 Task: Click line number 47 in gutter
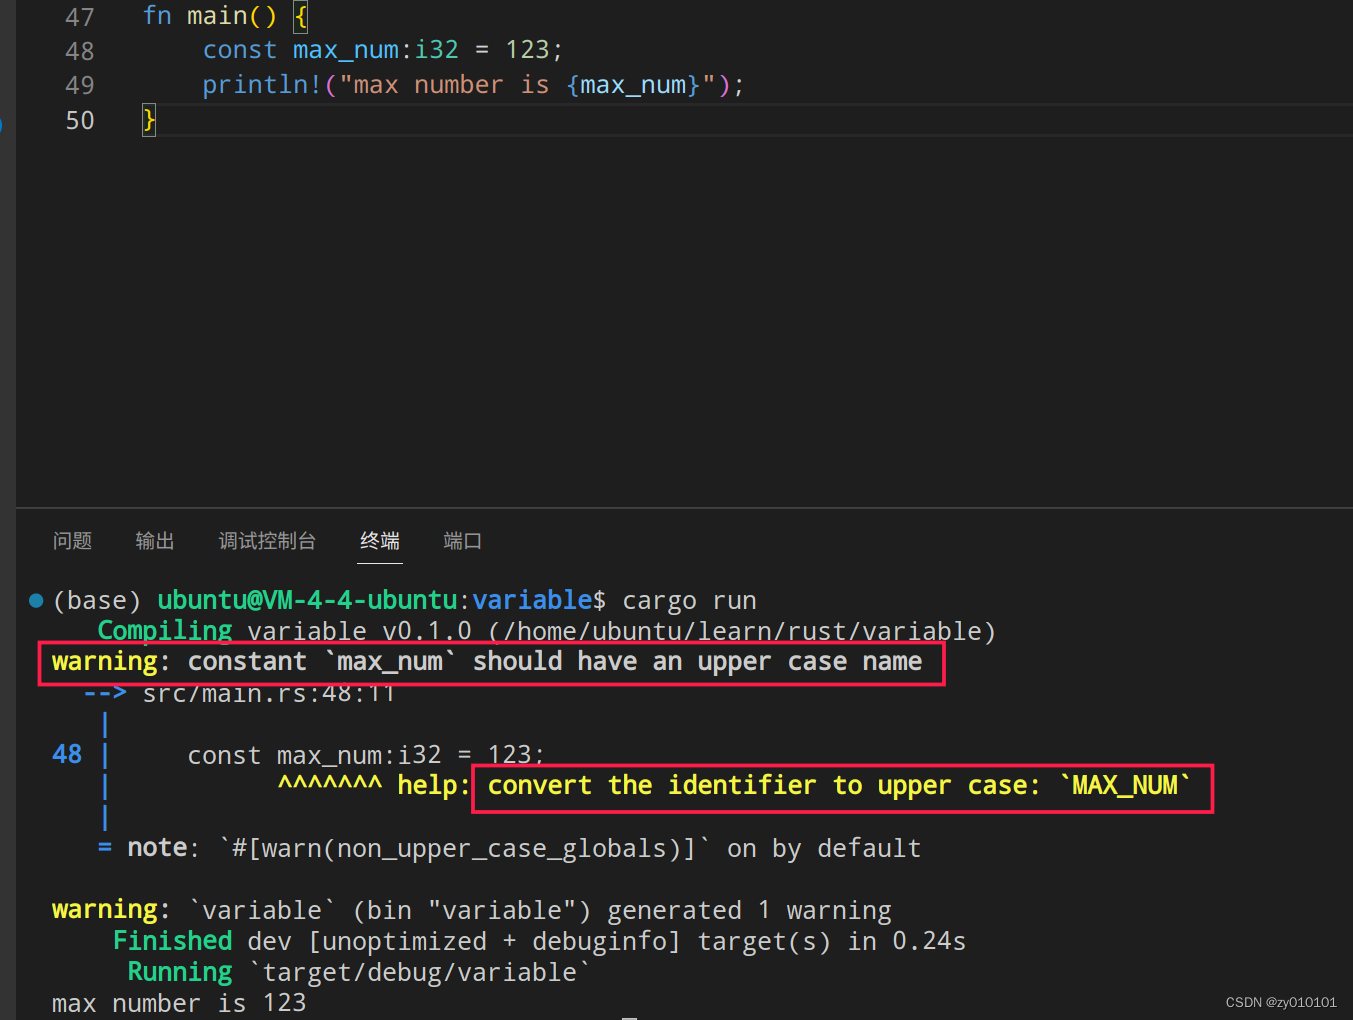[x=80, y=17]
